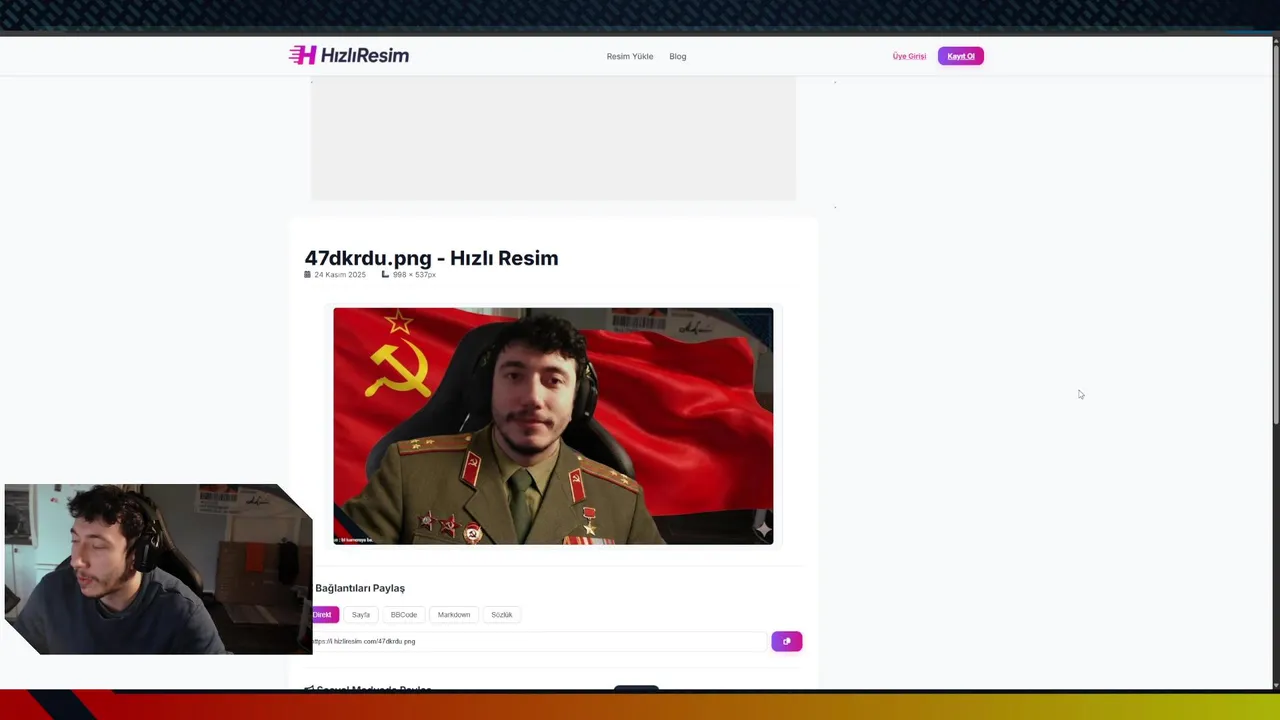1280x720 pixels.
Task: Open the HızlıResim logo home link
Action: pyautogui.click(x=349, y=55)
